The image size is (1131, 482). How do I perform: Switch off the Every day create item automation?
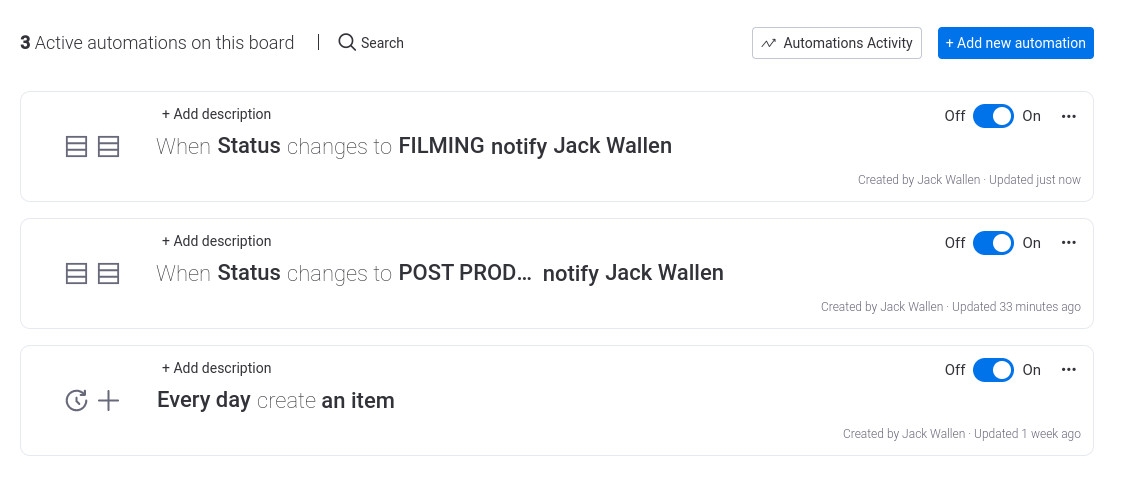(993, 370)
